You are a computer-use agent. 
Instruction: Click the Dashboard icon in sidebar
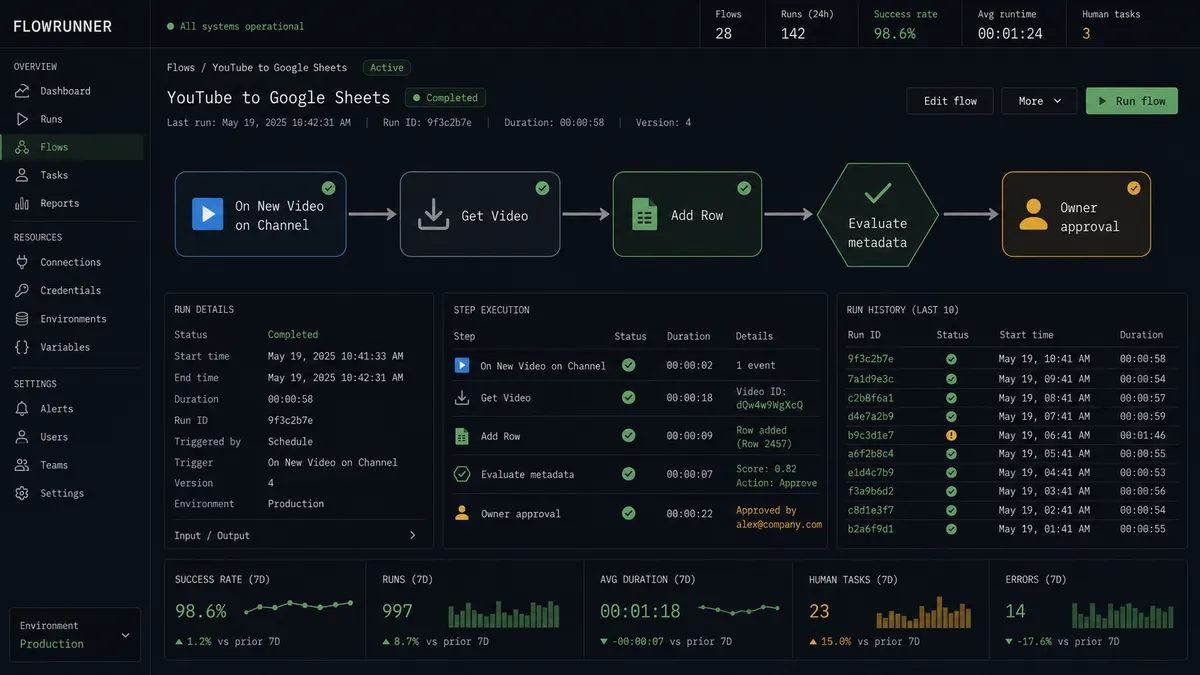point(22,91)
